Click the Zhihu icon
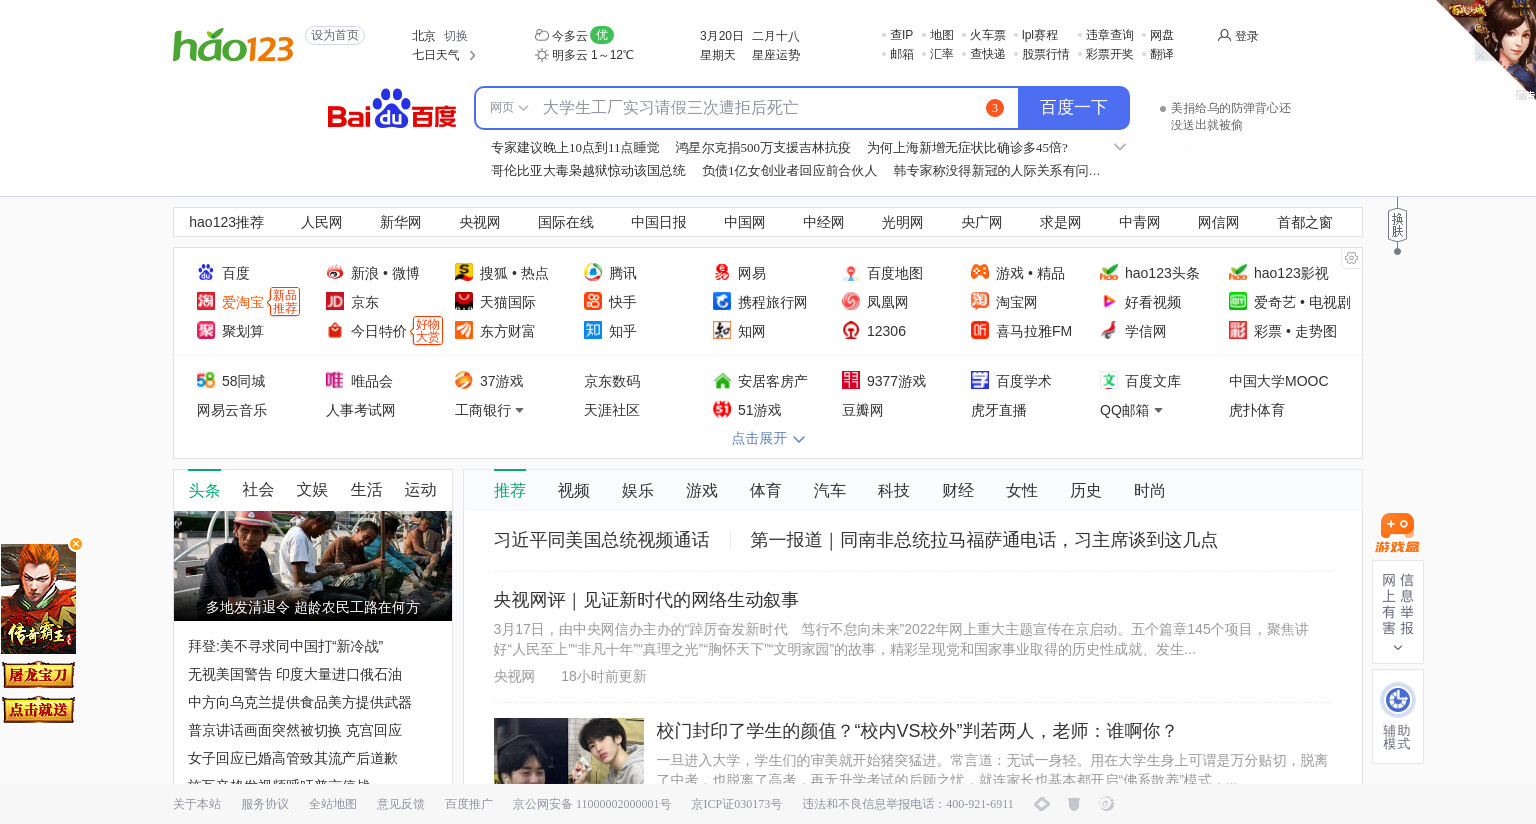Image resolution: width=1536 pixels, height=824 pixels. (593, 330)
